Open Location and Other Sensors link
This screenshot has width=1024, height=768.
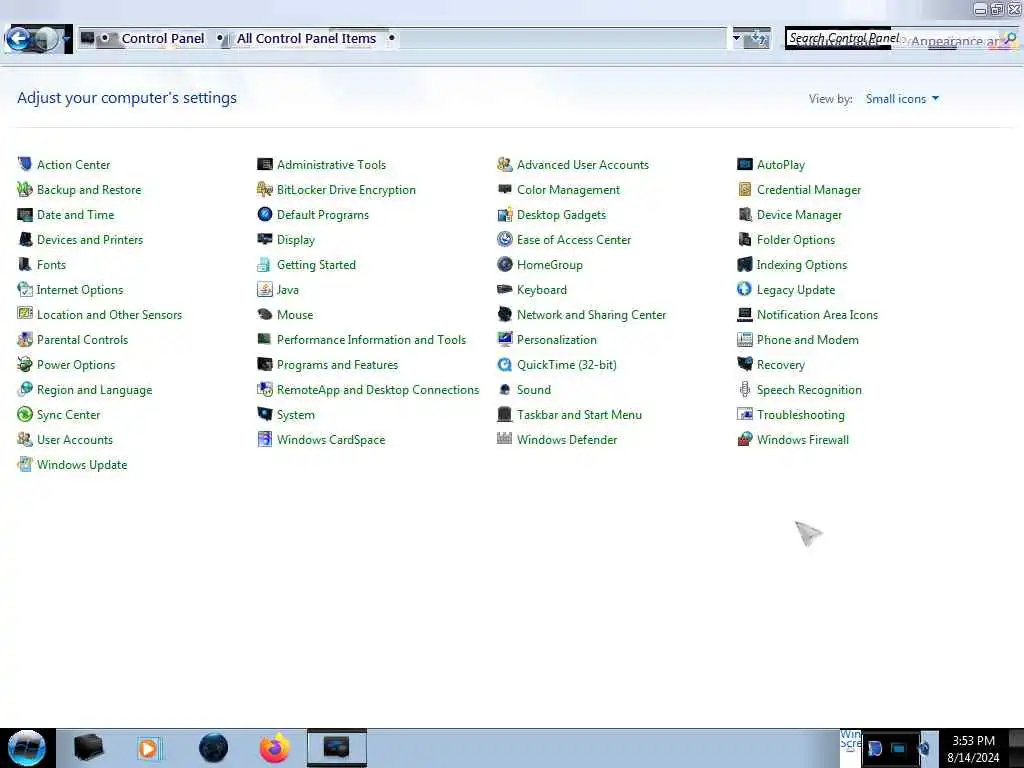tap(109, 315)
